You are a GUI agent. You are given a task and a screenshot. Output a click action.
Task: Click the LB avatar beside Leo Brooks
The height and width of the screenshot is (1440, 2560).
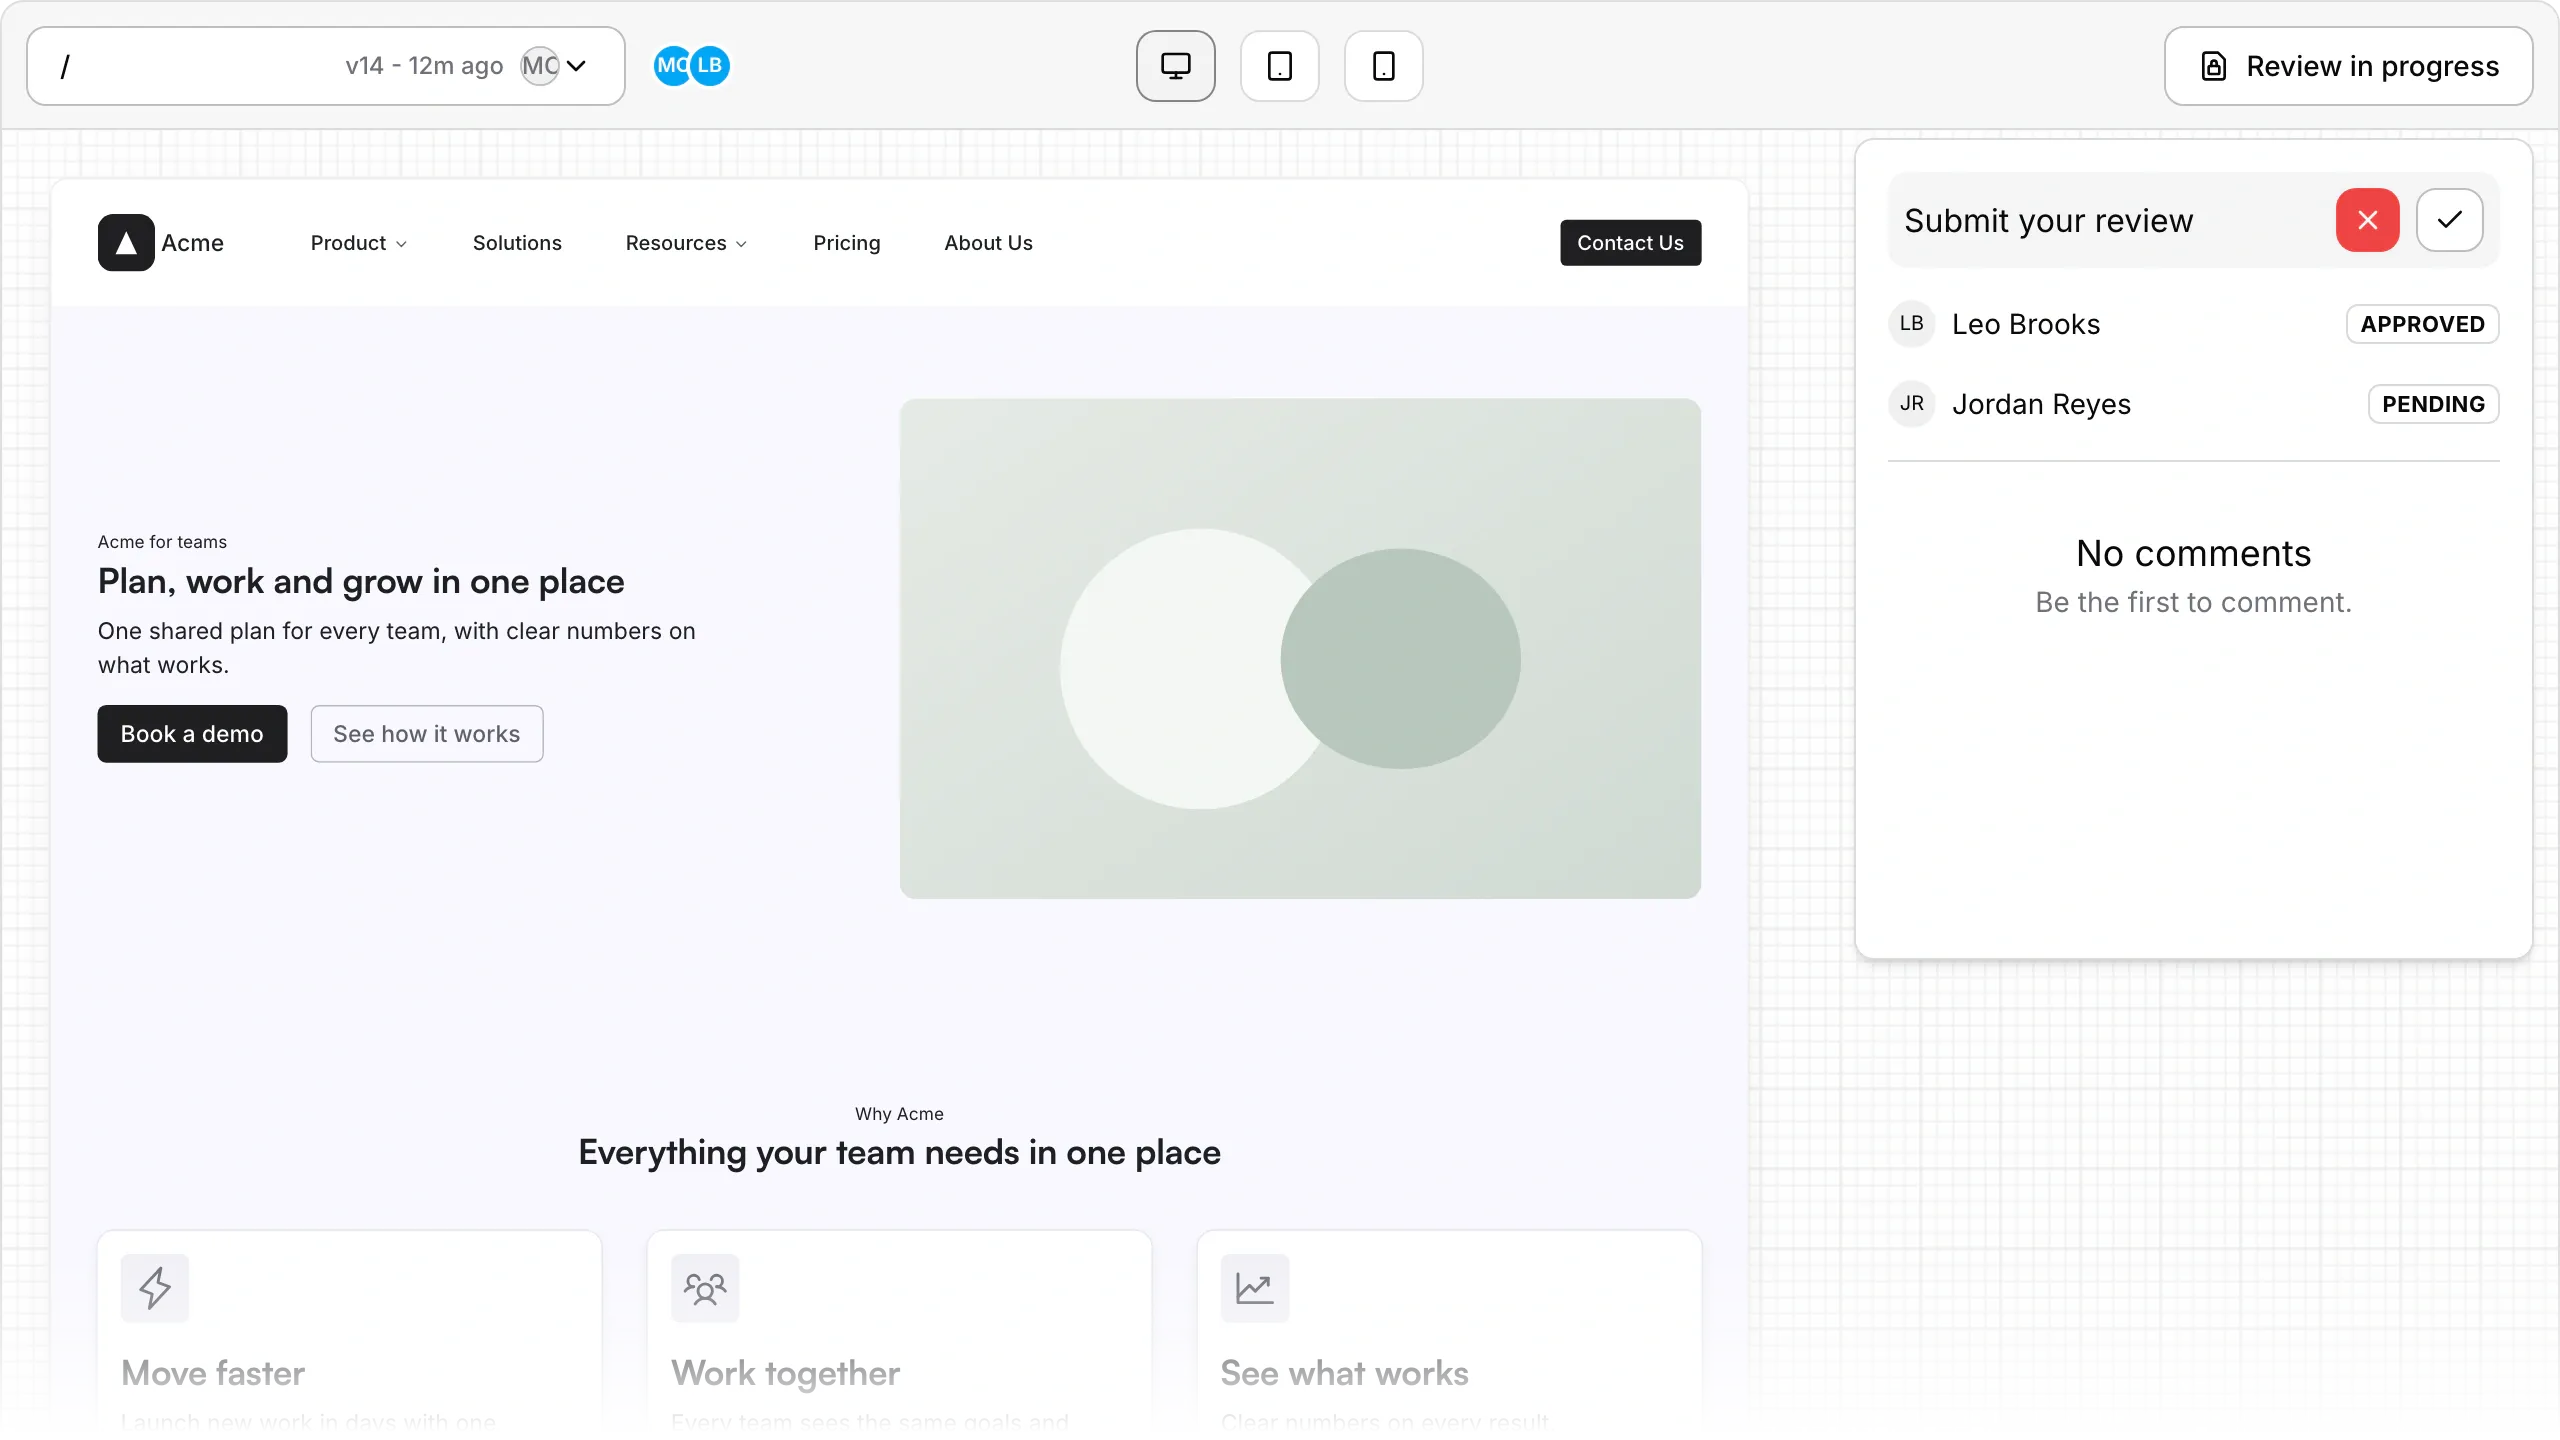(x=1911, y=324)
